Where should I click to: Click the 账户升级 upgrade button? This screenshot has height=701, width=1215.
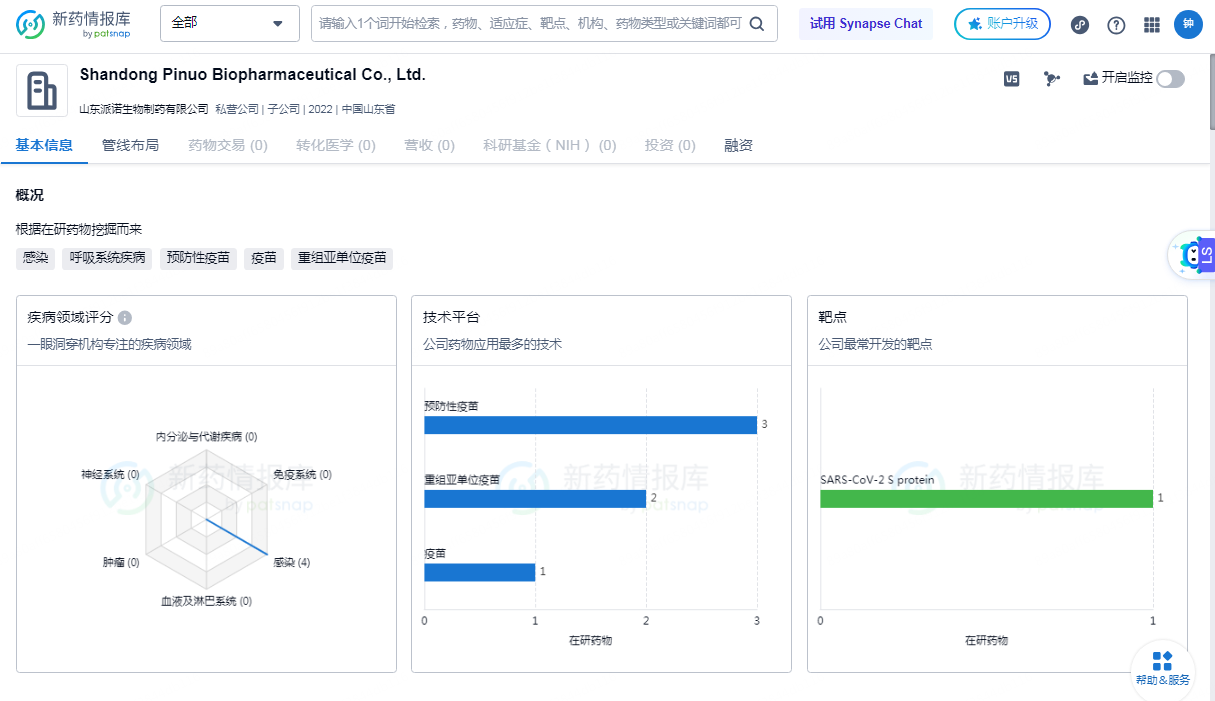pyautogui.click(x=1002, y=23)
